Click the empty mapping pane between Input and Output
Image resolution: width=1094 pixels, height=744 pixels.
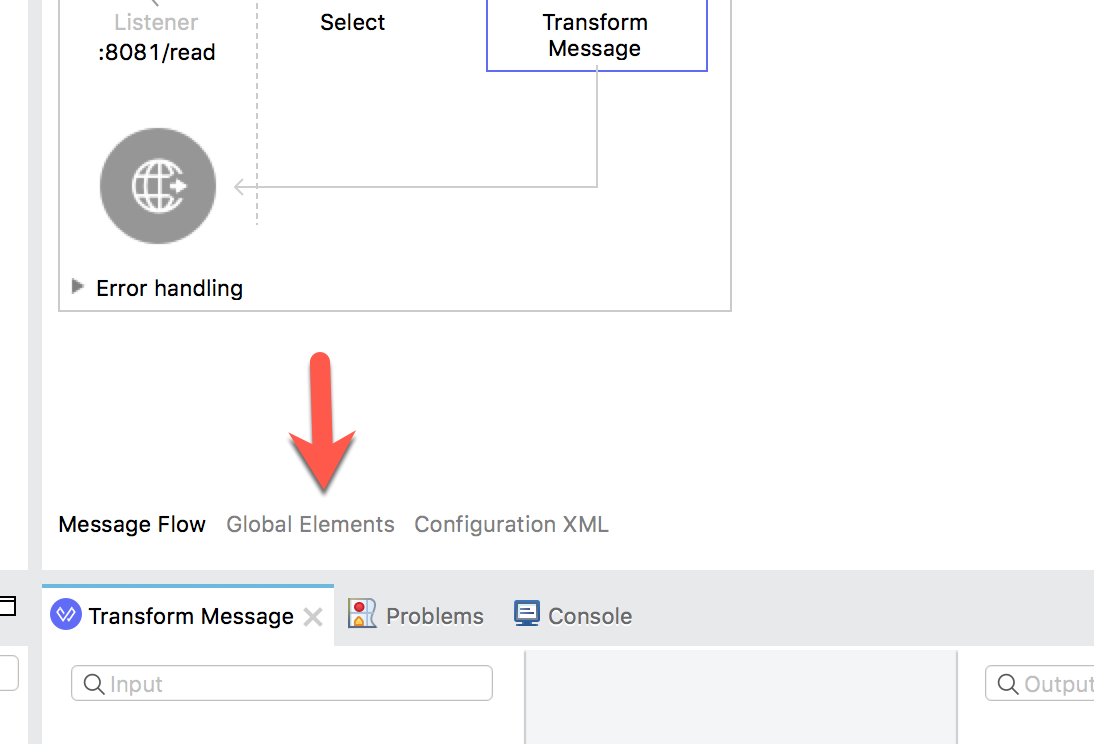click(740, 698)
